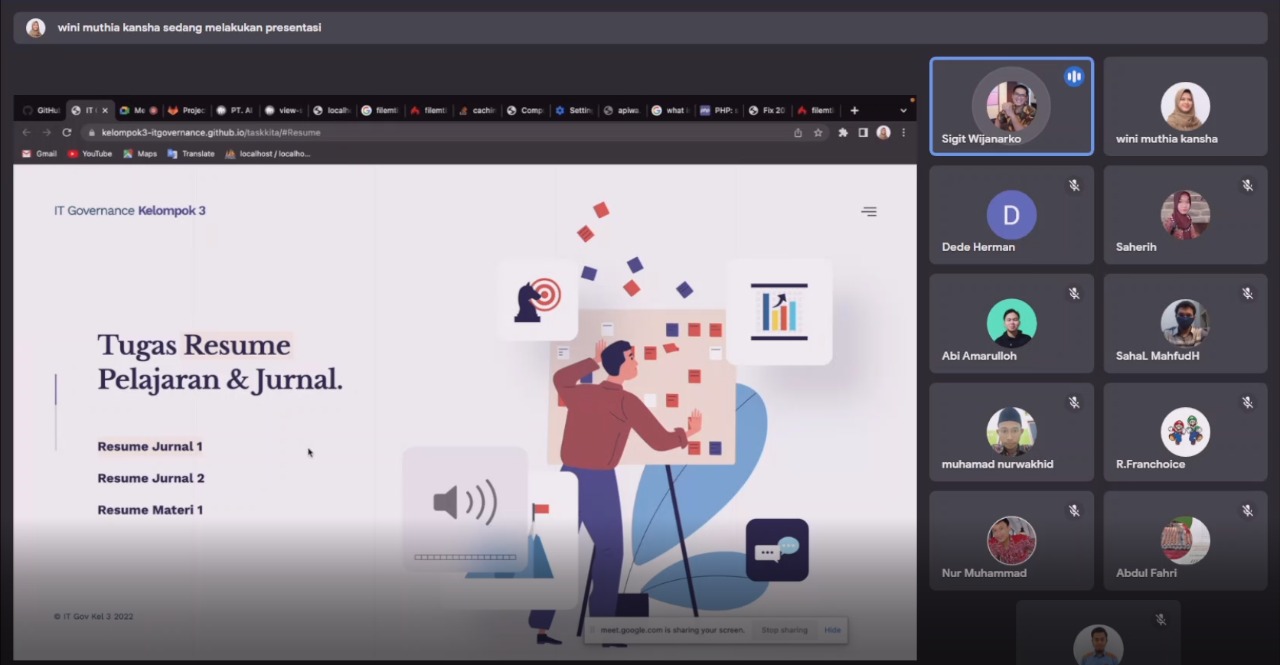1280x665 pixels.
Task: Open the Resume Jurnal 2 link
Action: (x=151, y=478)
